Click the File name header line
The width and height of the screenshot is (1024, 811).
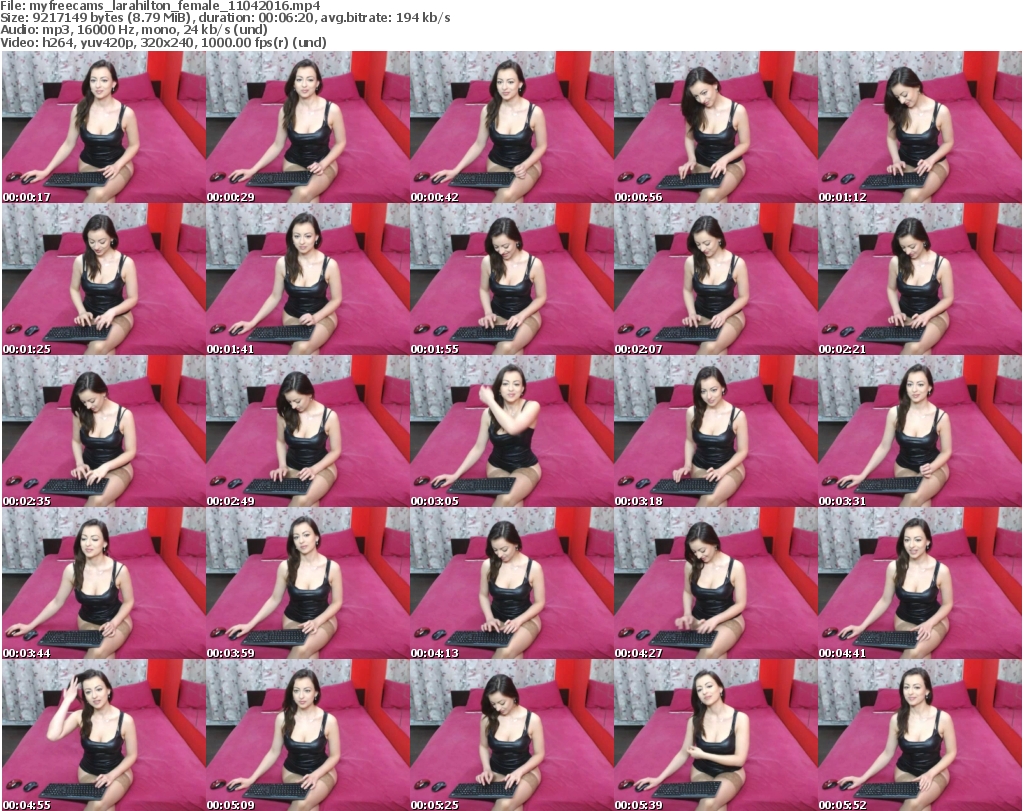point(160,6)
